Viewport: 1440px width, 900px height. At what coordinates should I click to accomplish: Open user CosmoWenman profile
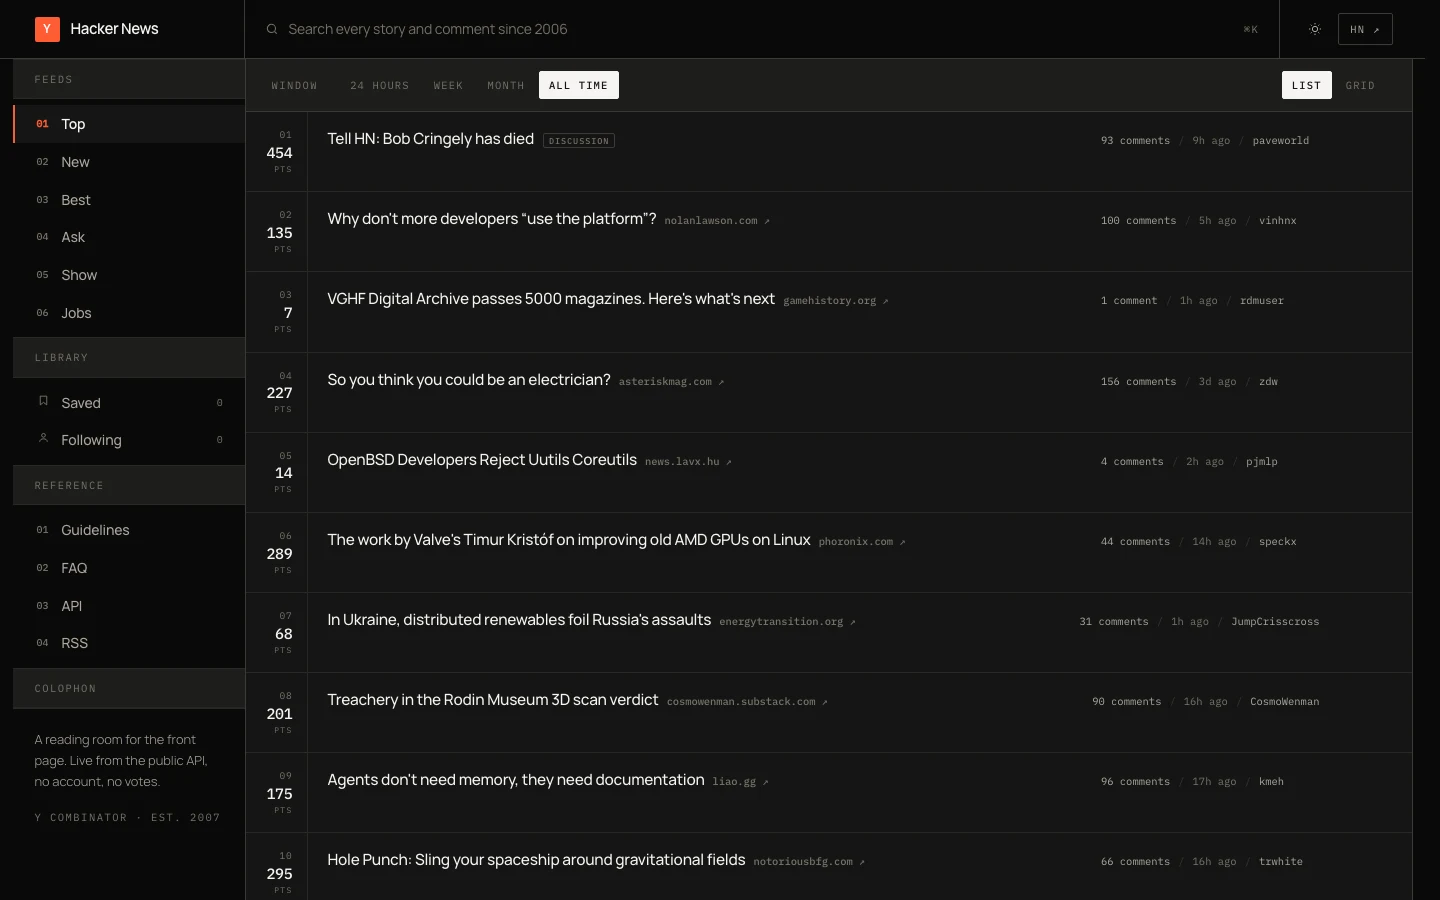pyautogui.click(x=1285, y=702)
